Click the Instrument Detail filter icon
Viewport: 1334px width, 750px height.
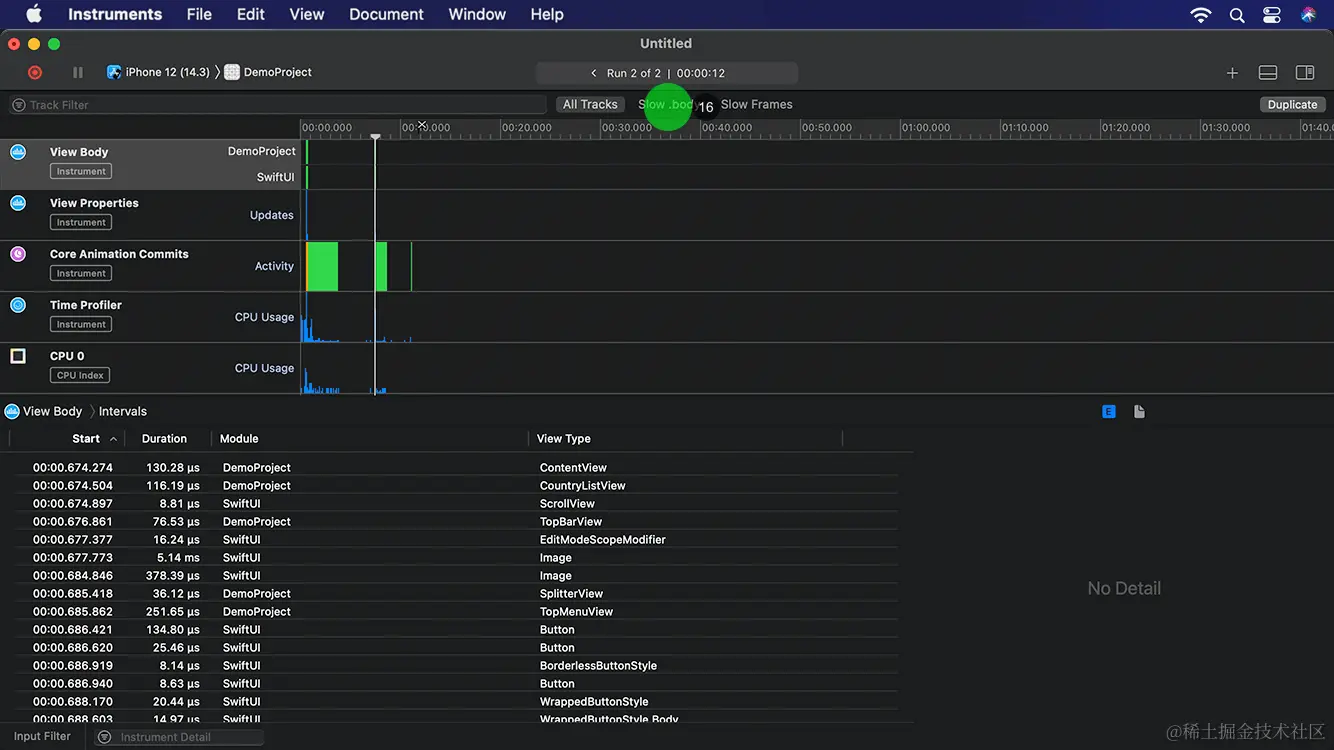pyautogui.click(x=105, y=737)
